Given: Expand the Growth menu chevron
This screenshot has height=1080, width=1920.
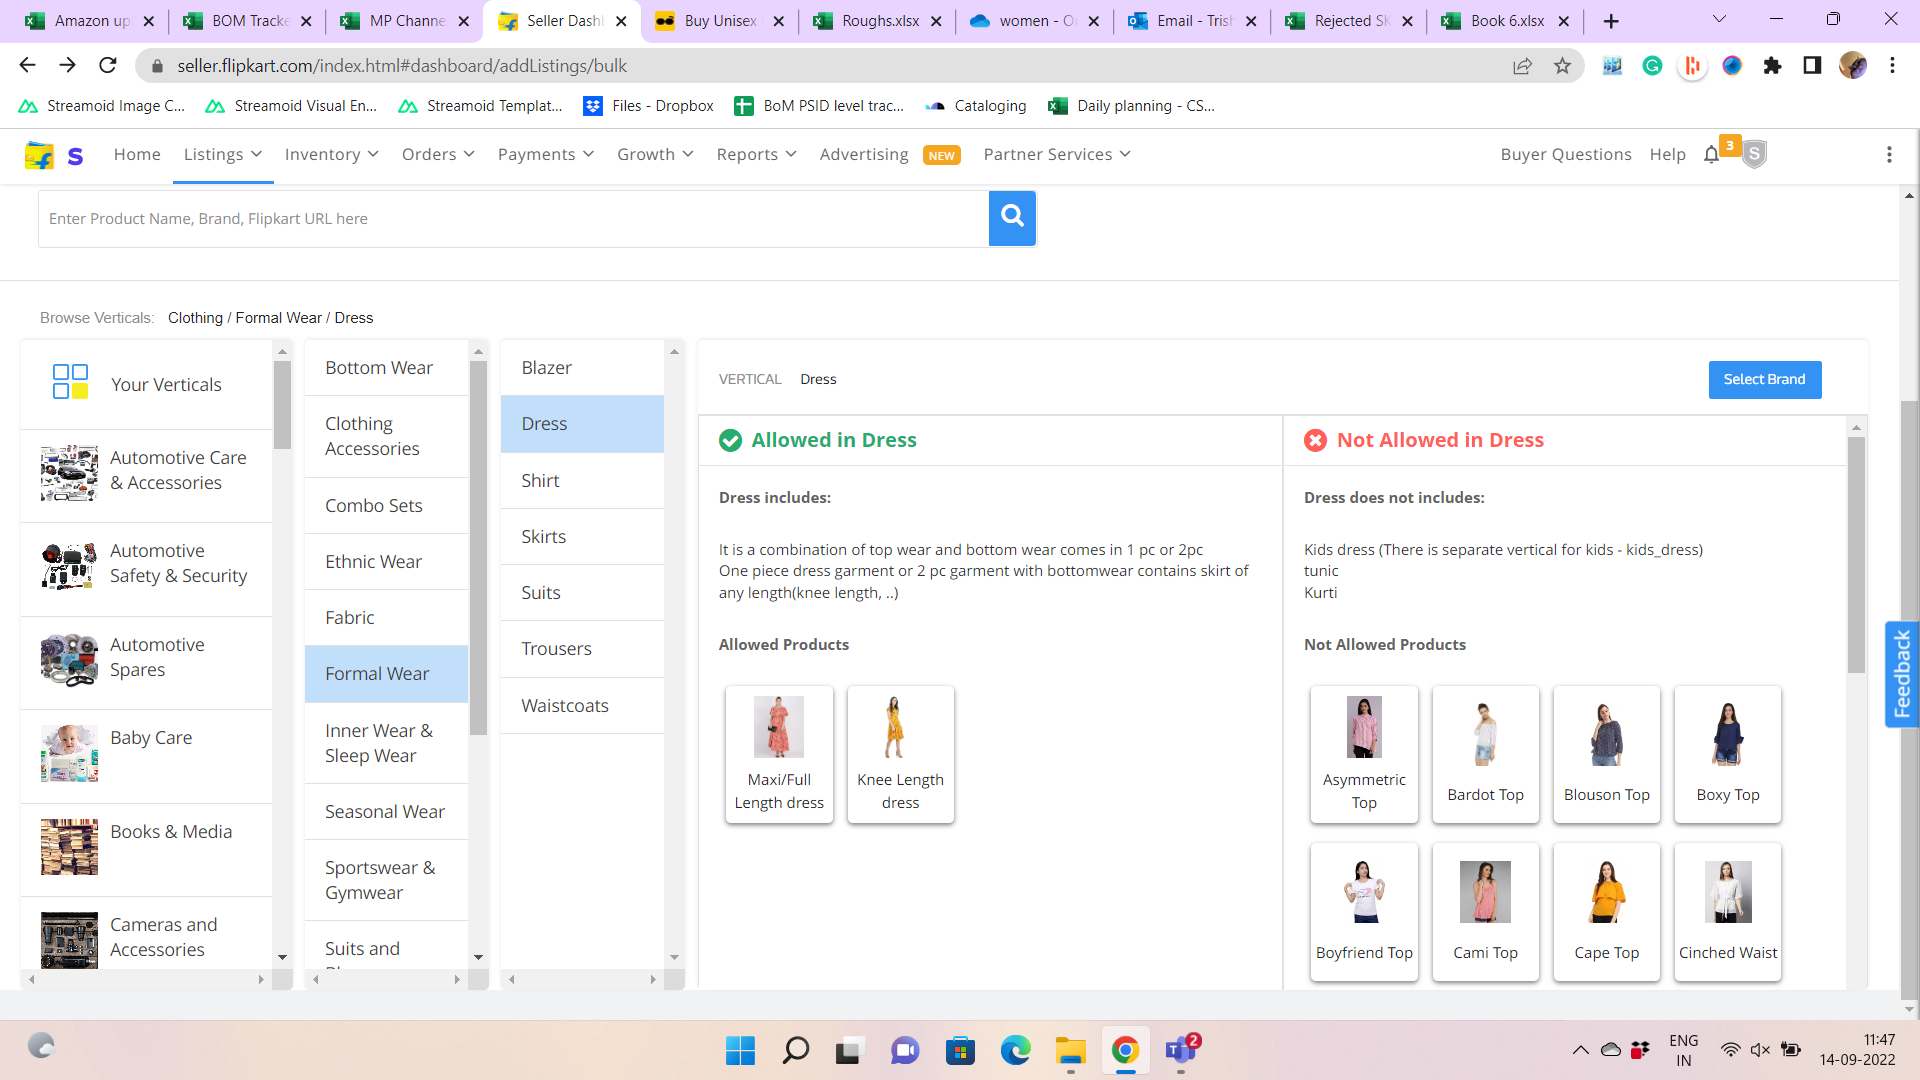Looking at the screenshot, I should point(688,155).
